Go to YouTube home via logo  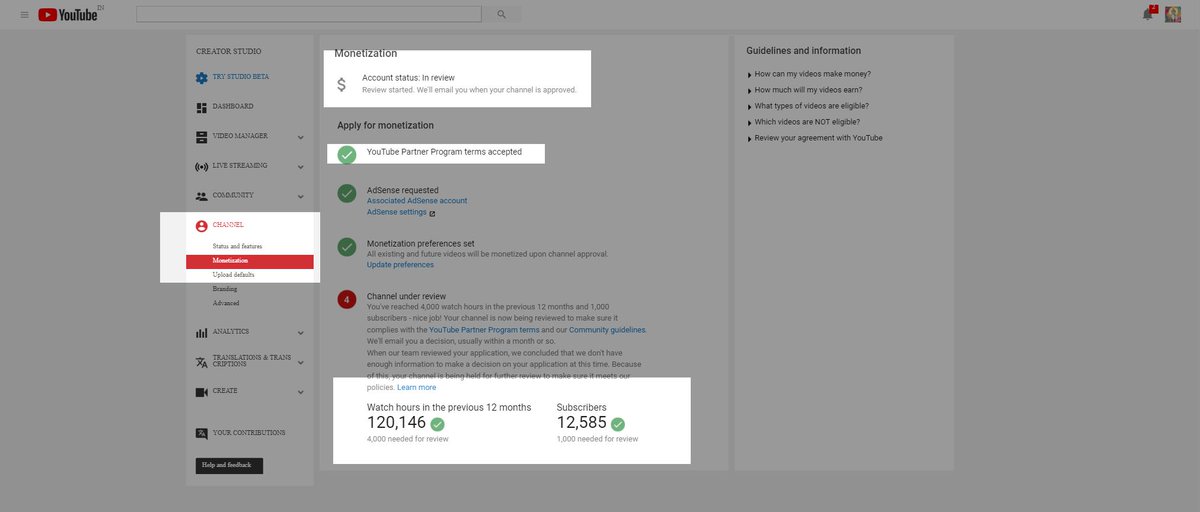pyautogui.click(x=68, y=15)
